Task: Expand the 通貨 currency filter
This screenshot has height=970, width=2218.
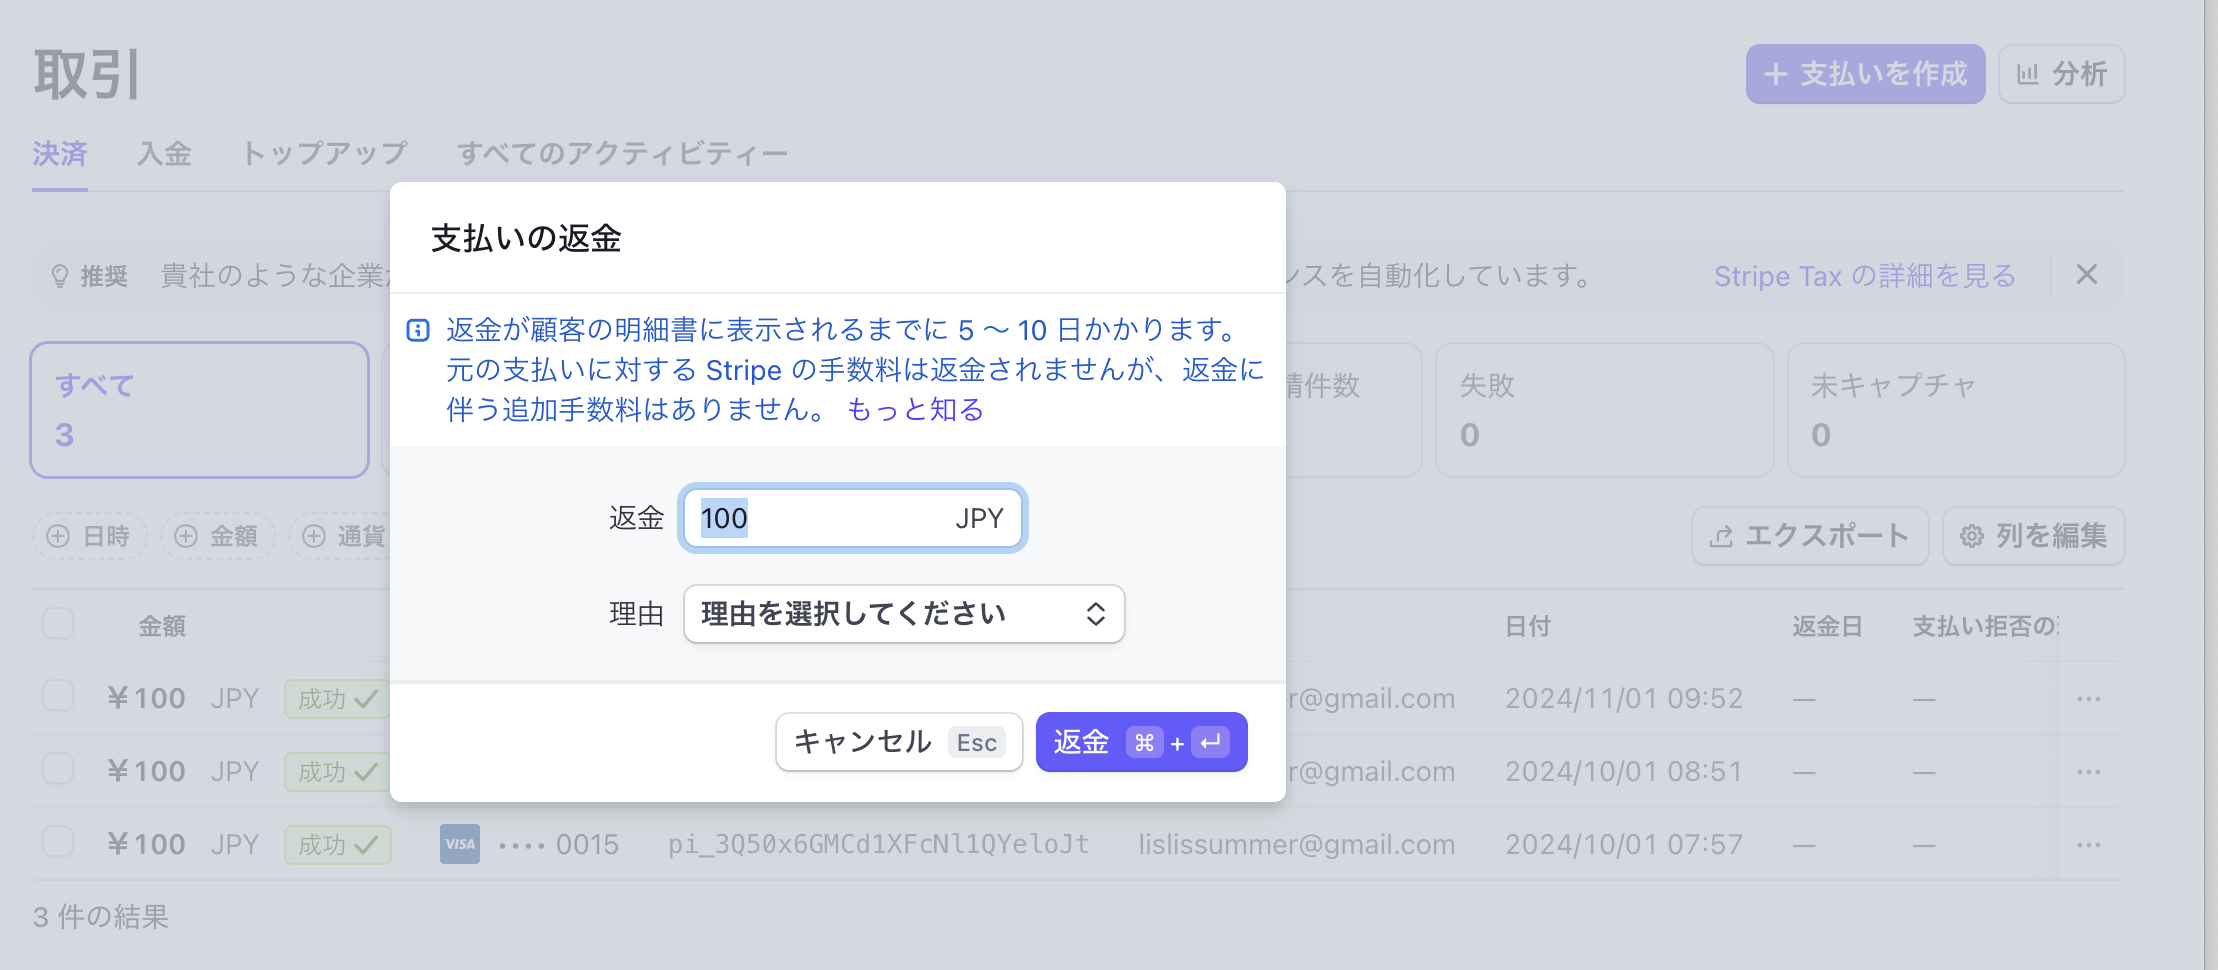Action: pos(345,536)
